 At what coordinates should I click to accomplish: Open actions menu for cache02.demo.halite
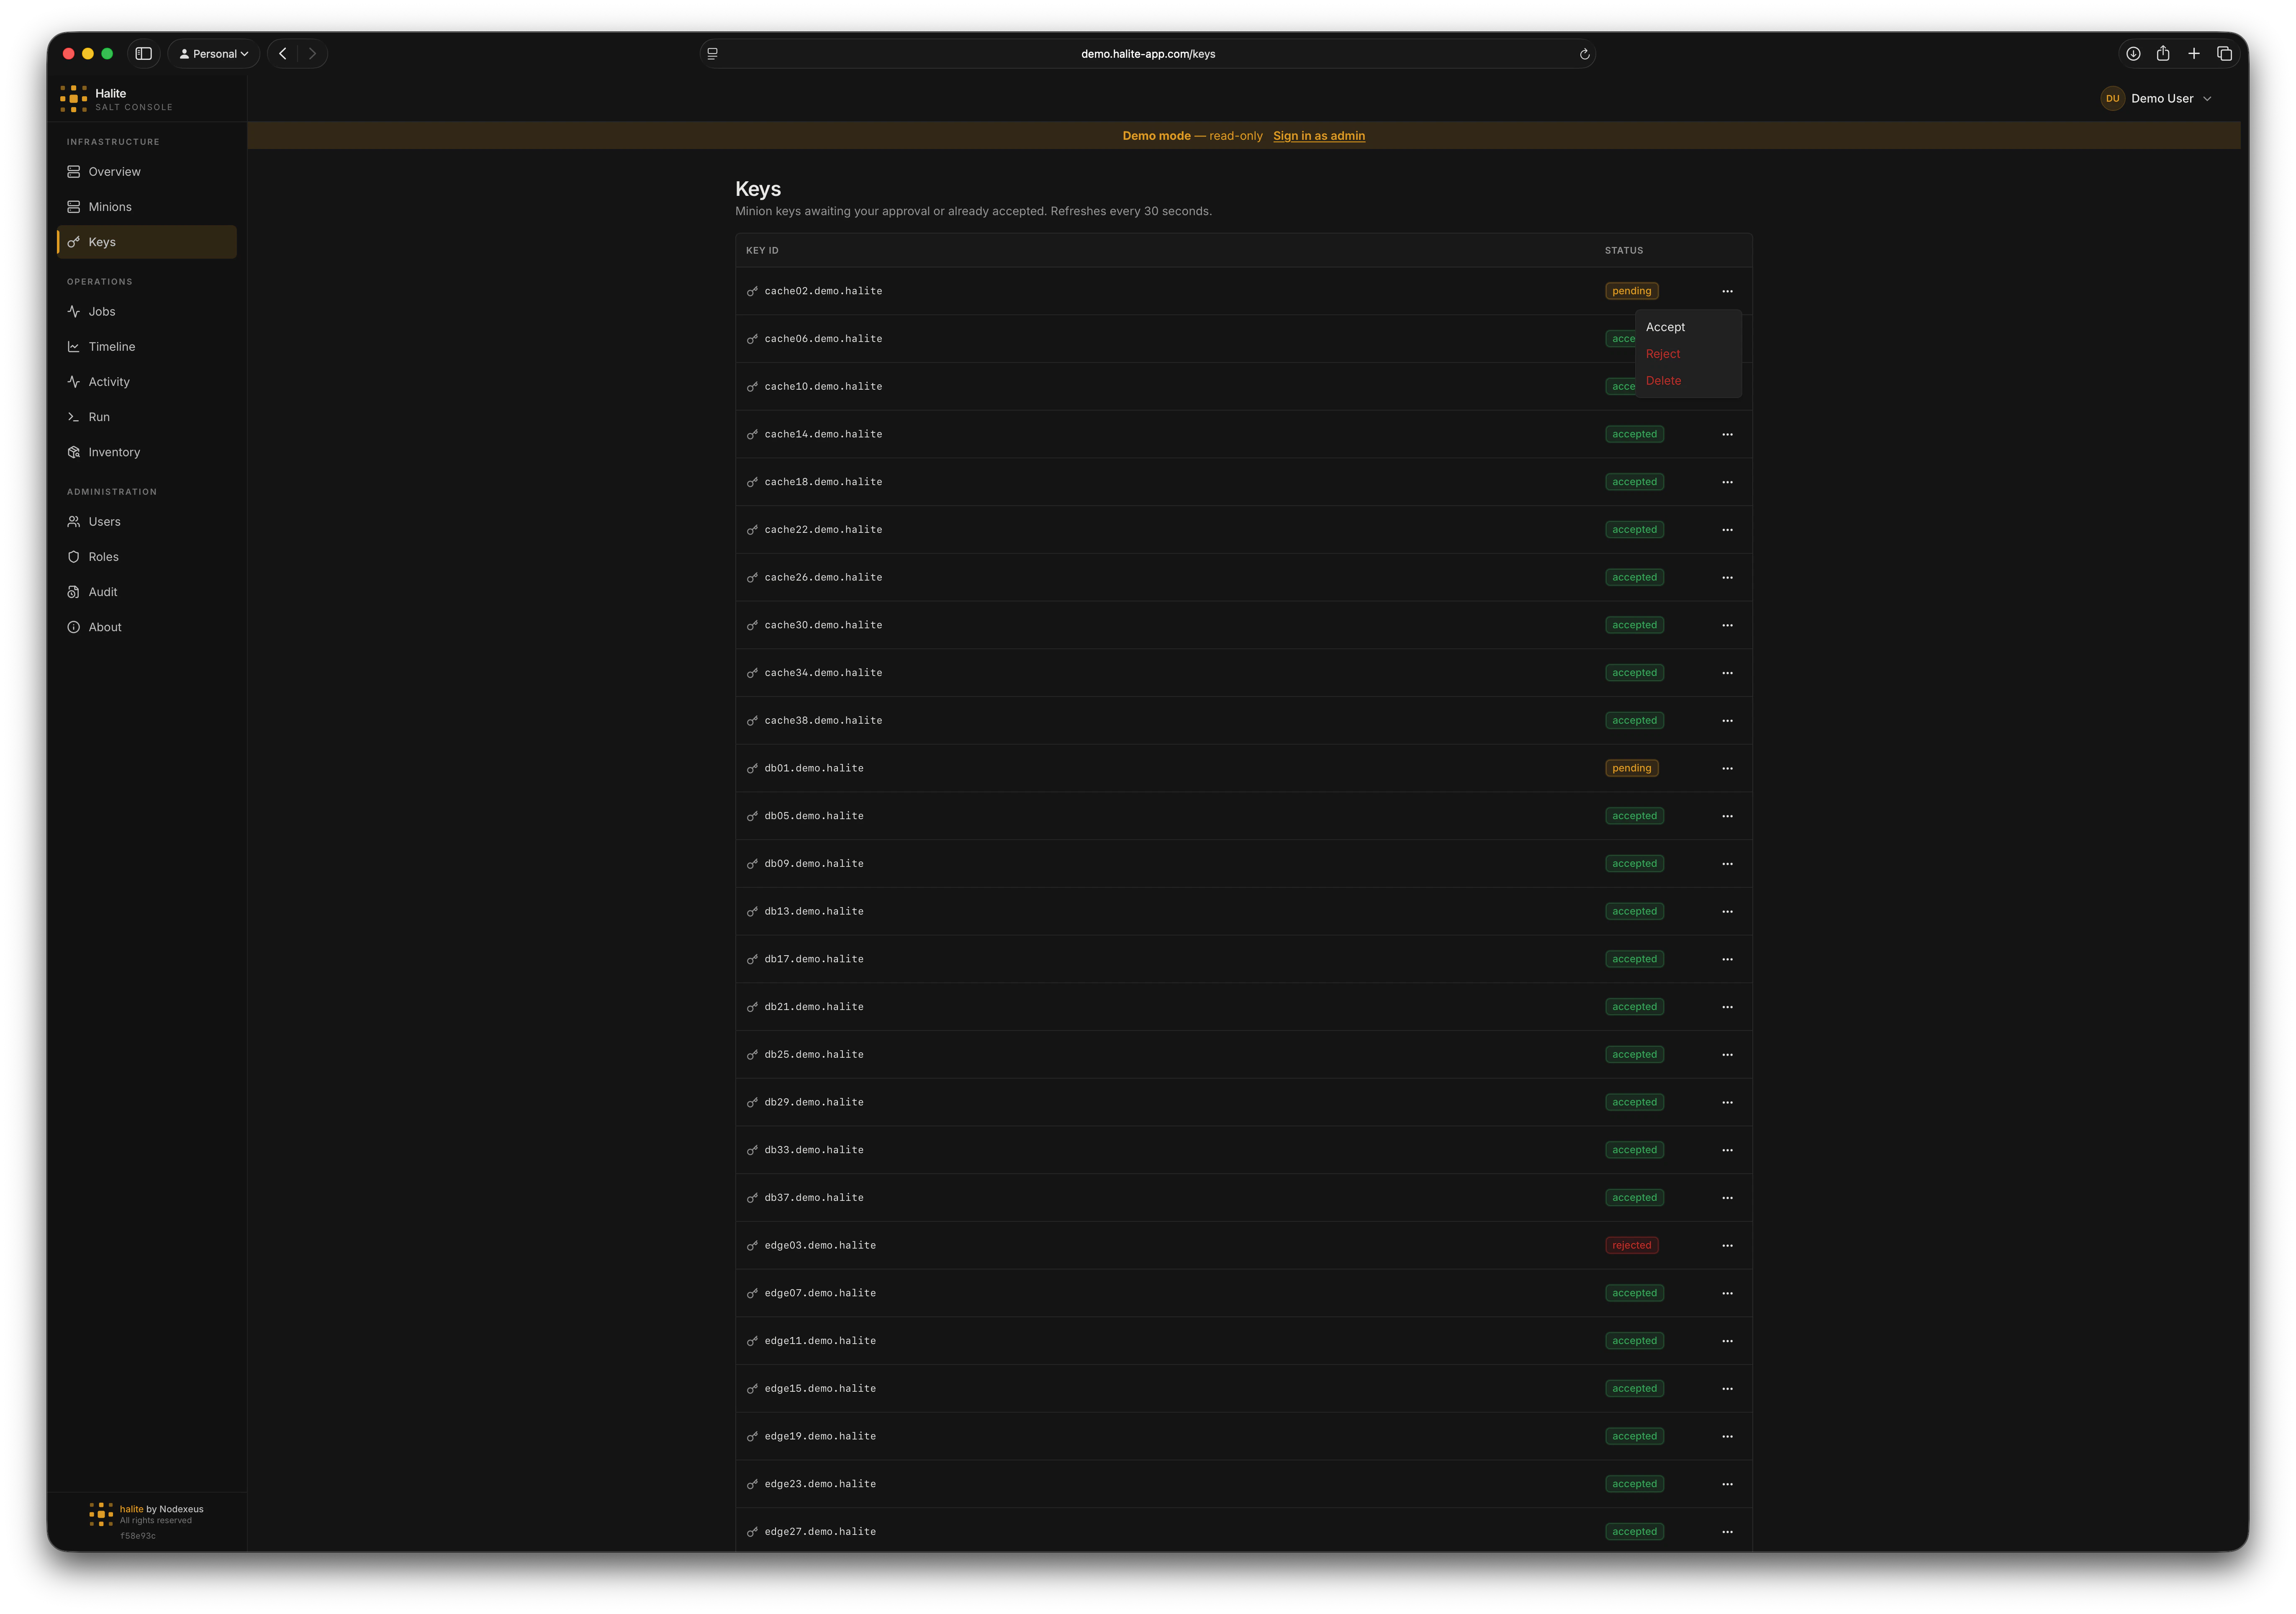[1726, 291]
